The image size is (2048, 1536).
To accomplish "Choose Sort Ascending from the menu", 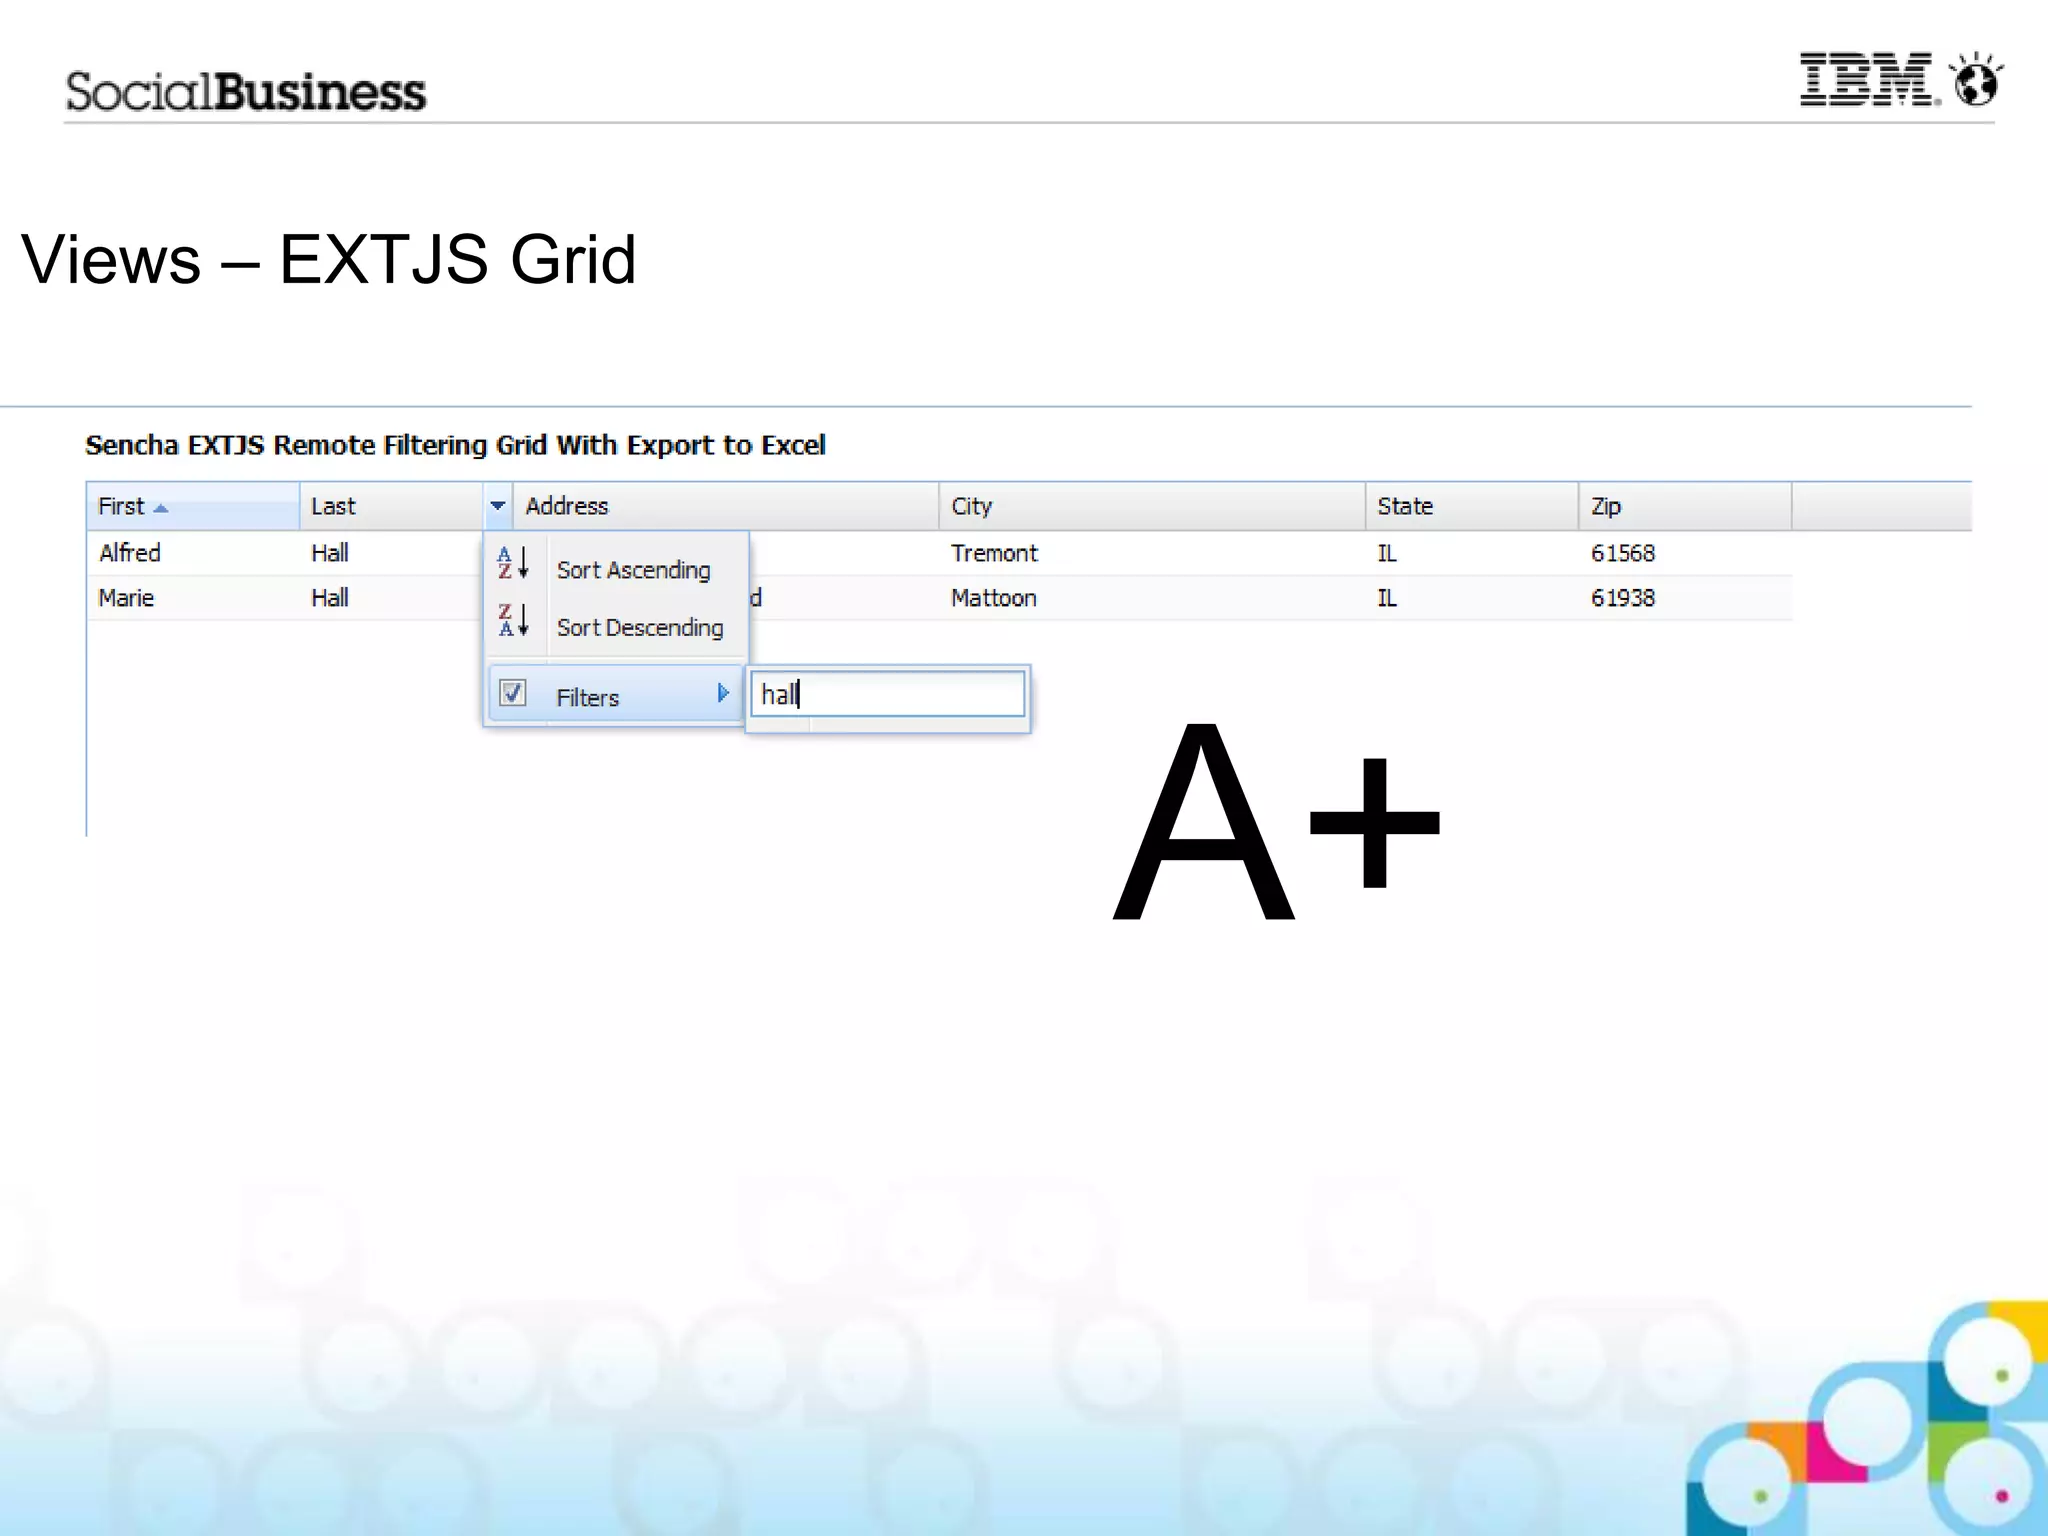I will click(x=633, y=570).
